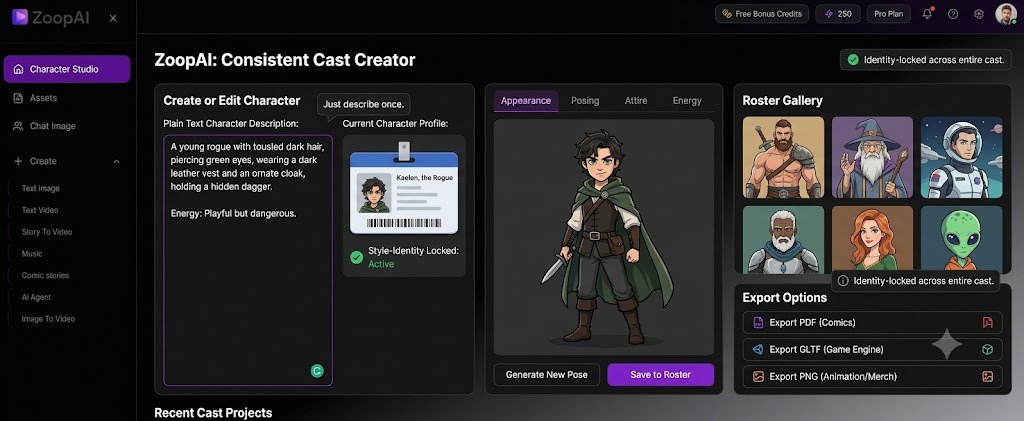1024x421 pixels.
Task: Select Image To Video option
Action: click(x=48, y=319)
